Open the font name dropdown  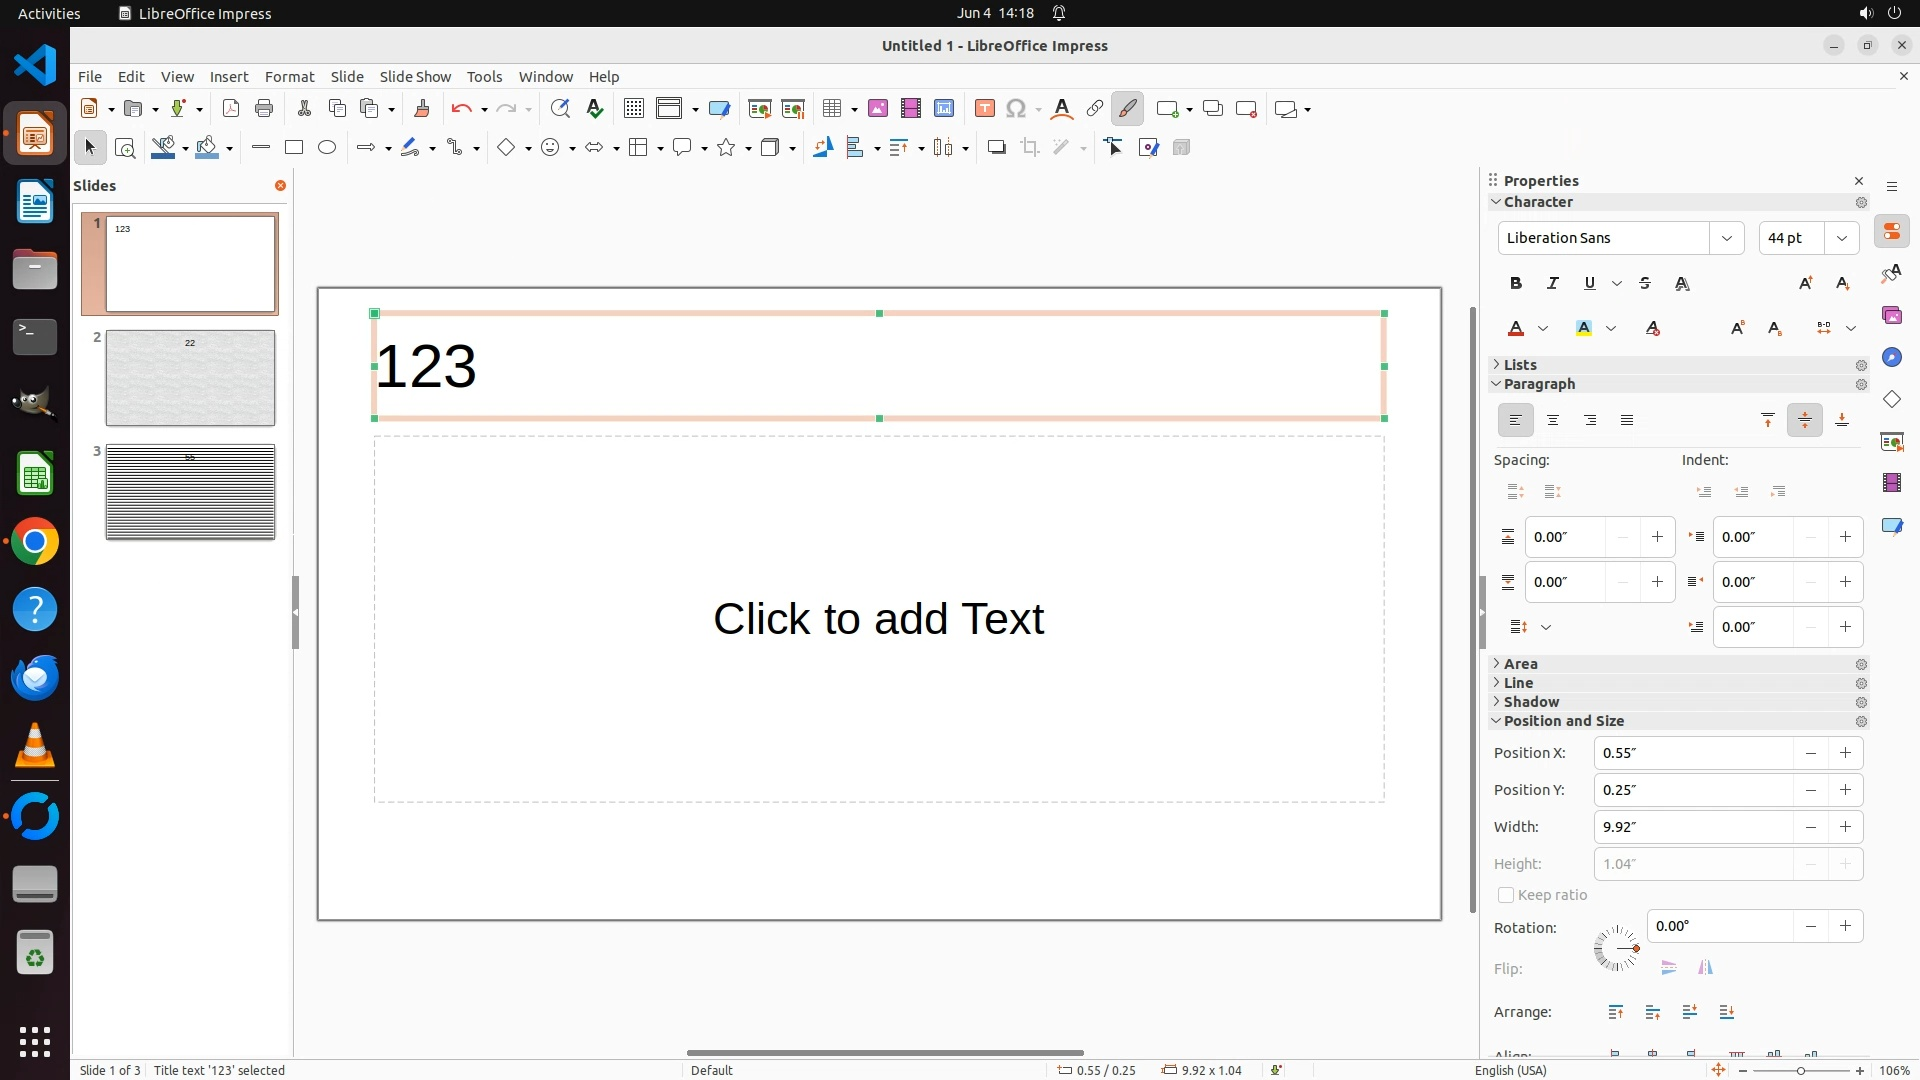pos(1726,238)
